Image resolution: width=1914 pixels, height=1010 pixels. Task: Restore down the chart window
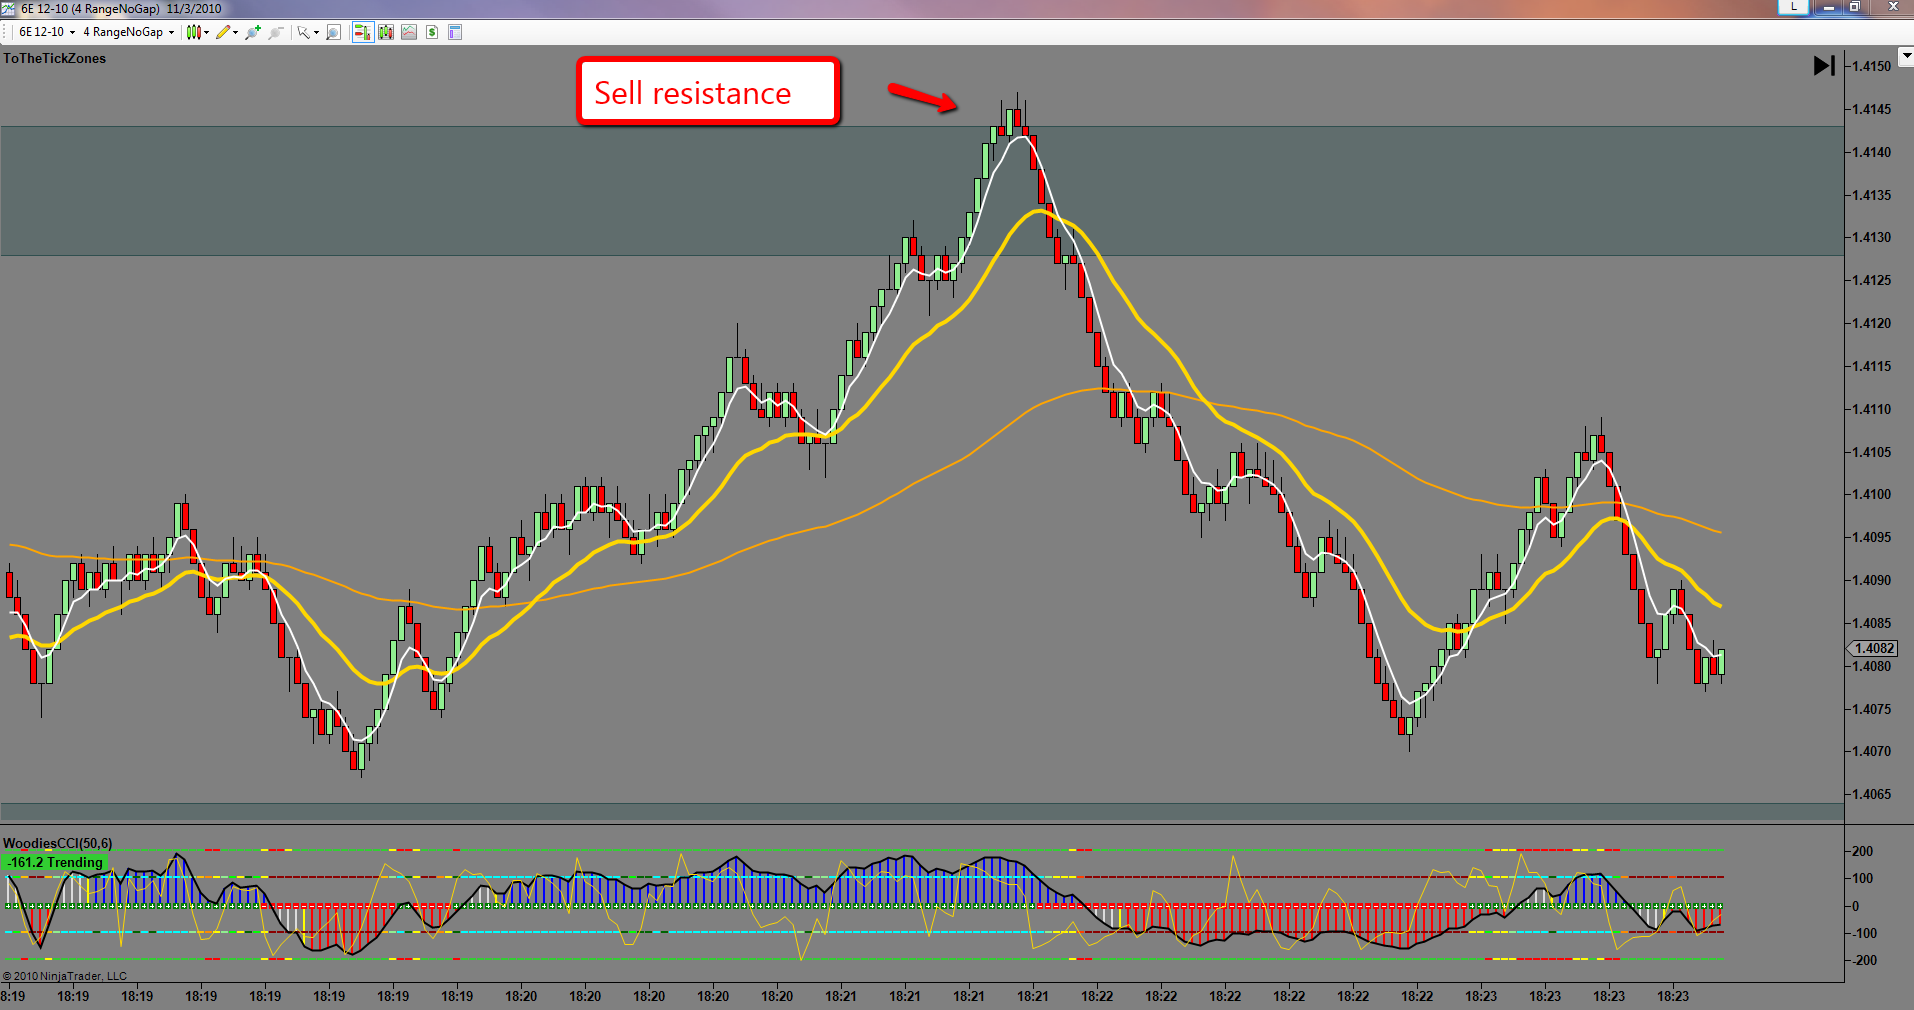[x=1853, y=7]
